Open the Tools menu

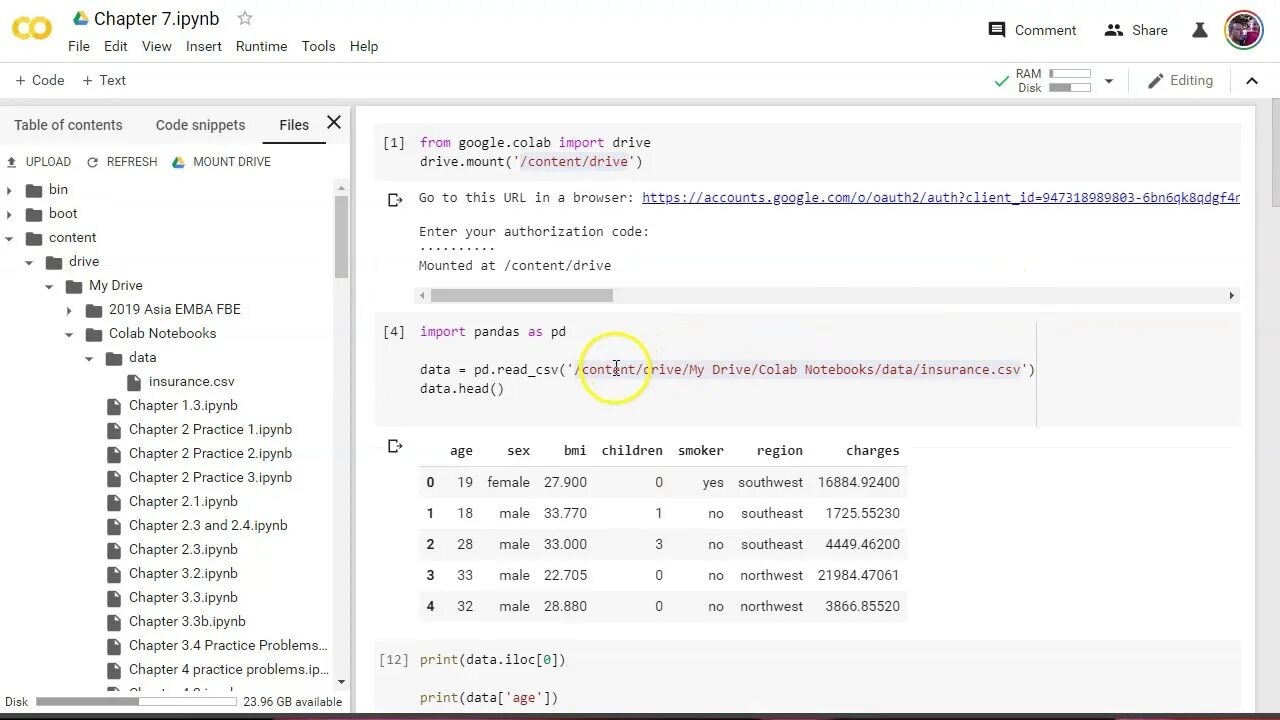(319, 46)
